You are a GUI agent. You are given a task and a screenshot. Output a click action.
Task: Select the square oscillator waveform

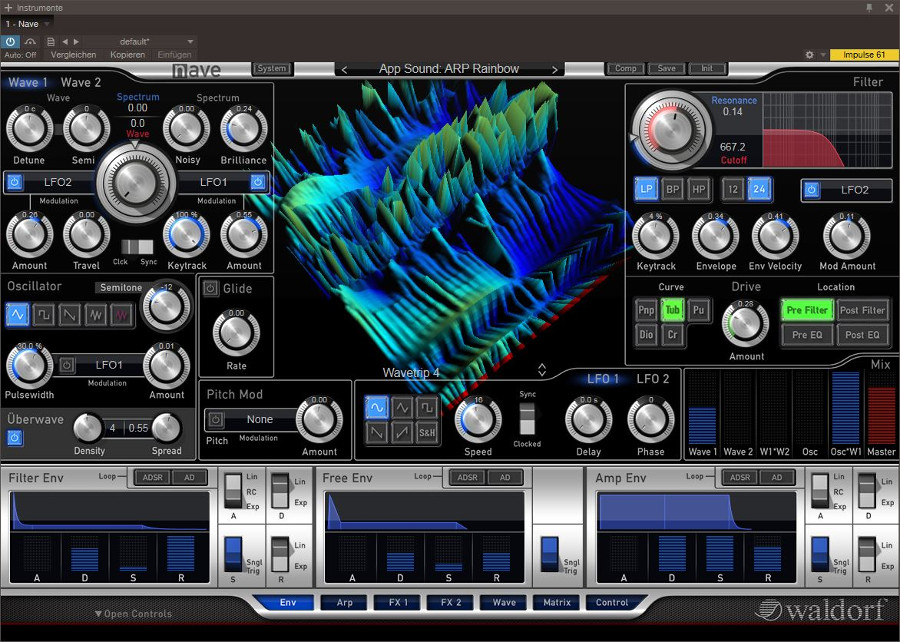(x=44, y=314)
